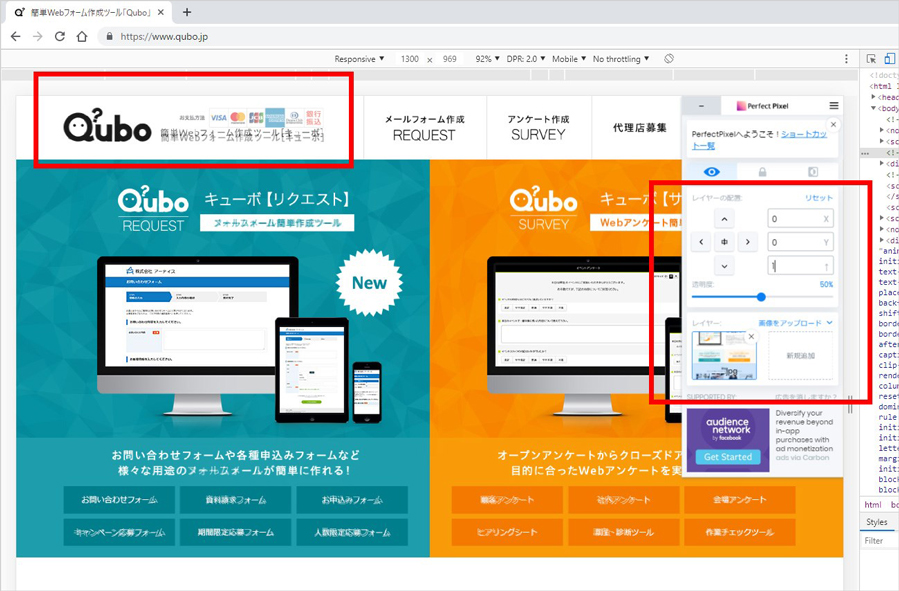Activate the DevTools inspect element icon

pos(871,58)
